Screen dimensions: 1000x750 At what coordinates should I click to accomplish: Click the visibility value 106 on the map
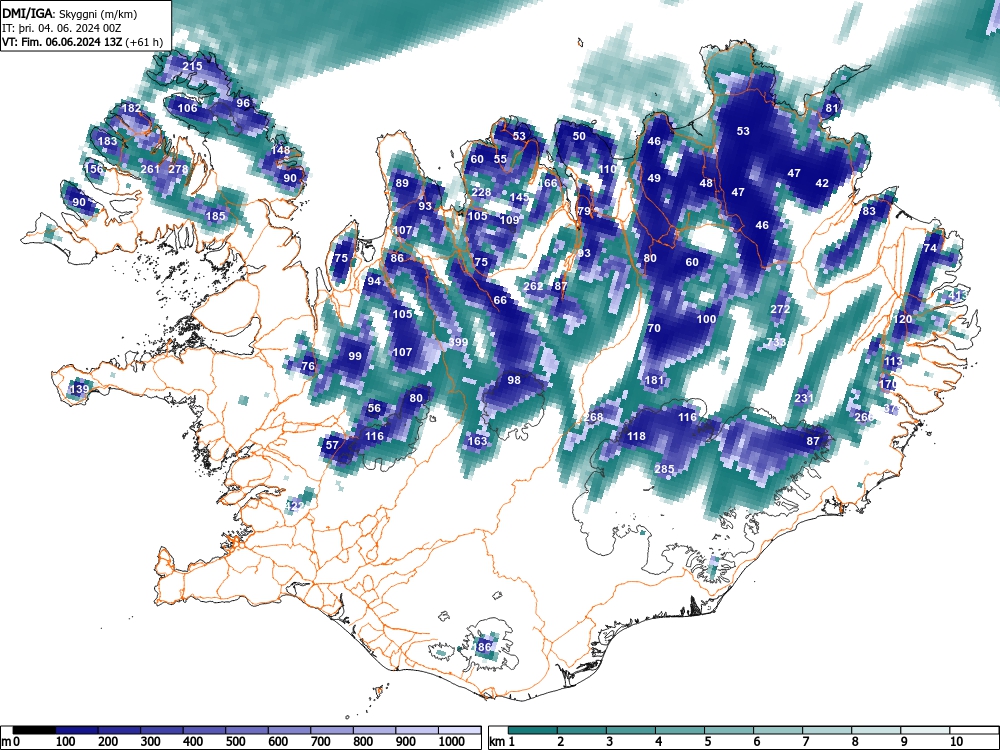187,108
